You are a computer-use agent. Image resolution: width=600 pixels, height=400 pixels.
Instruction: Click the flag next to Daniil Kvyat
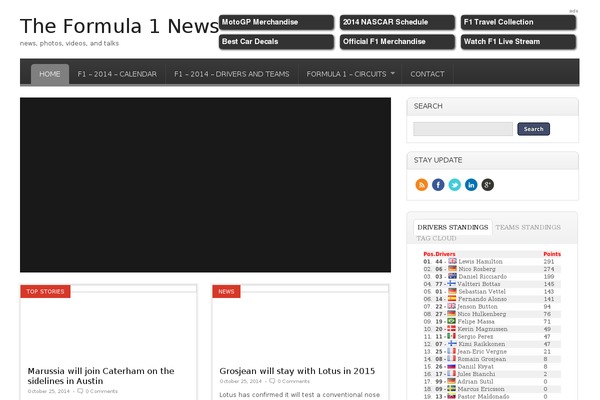point(452,366)
